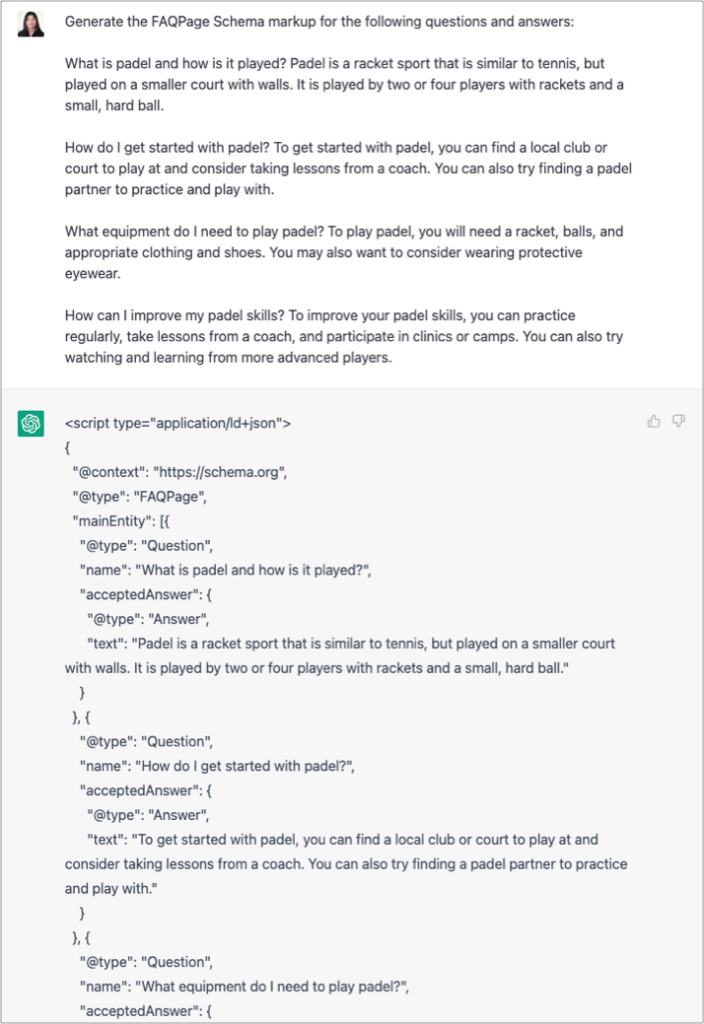Click the thumbs down icon
Image resolution: width=704 pixels, height=1024 pixels.
click(x=679, y=421)
